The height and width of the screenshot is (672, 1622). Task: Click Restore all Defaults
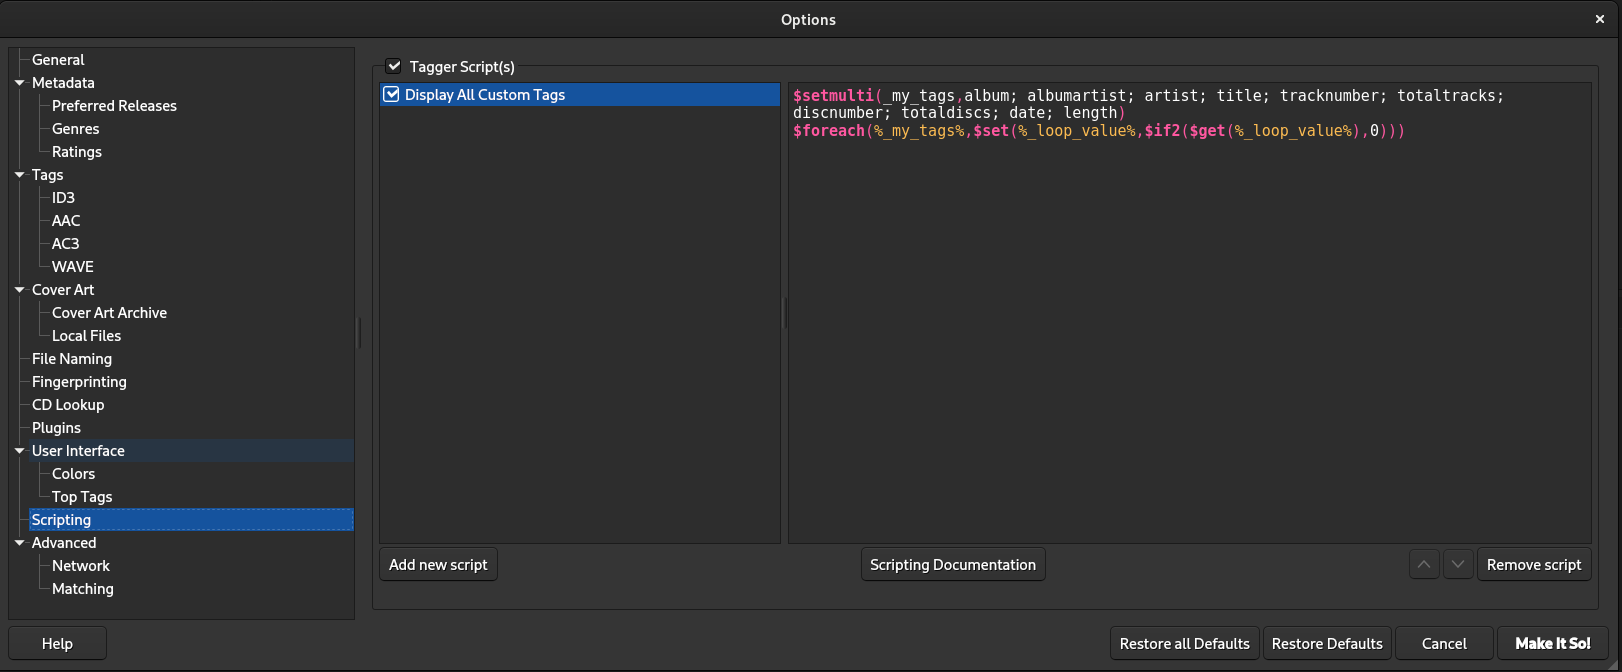pos(1185,643)
